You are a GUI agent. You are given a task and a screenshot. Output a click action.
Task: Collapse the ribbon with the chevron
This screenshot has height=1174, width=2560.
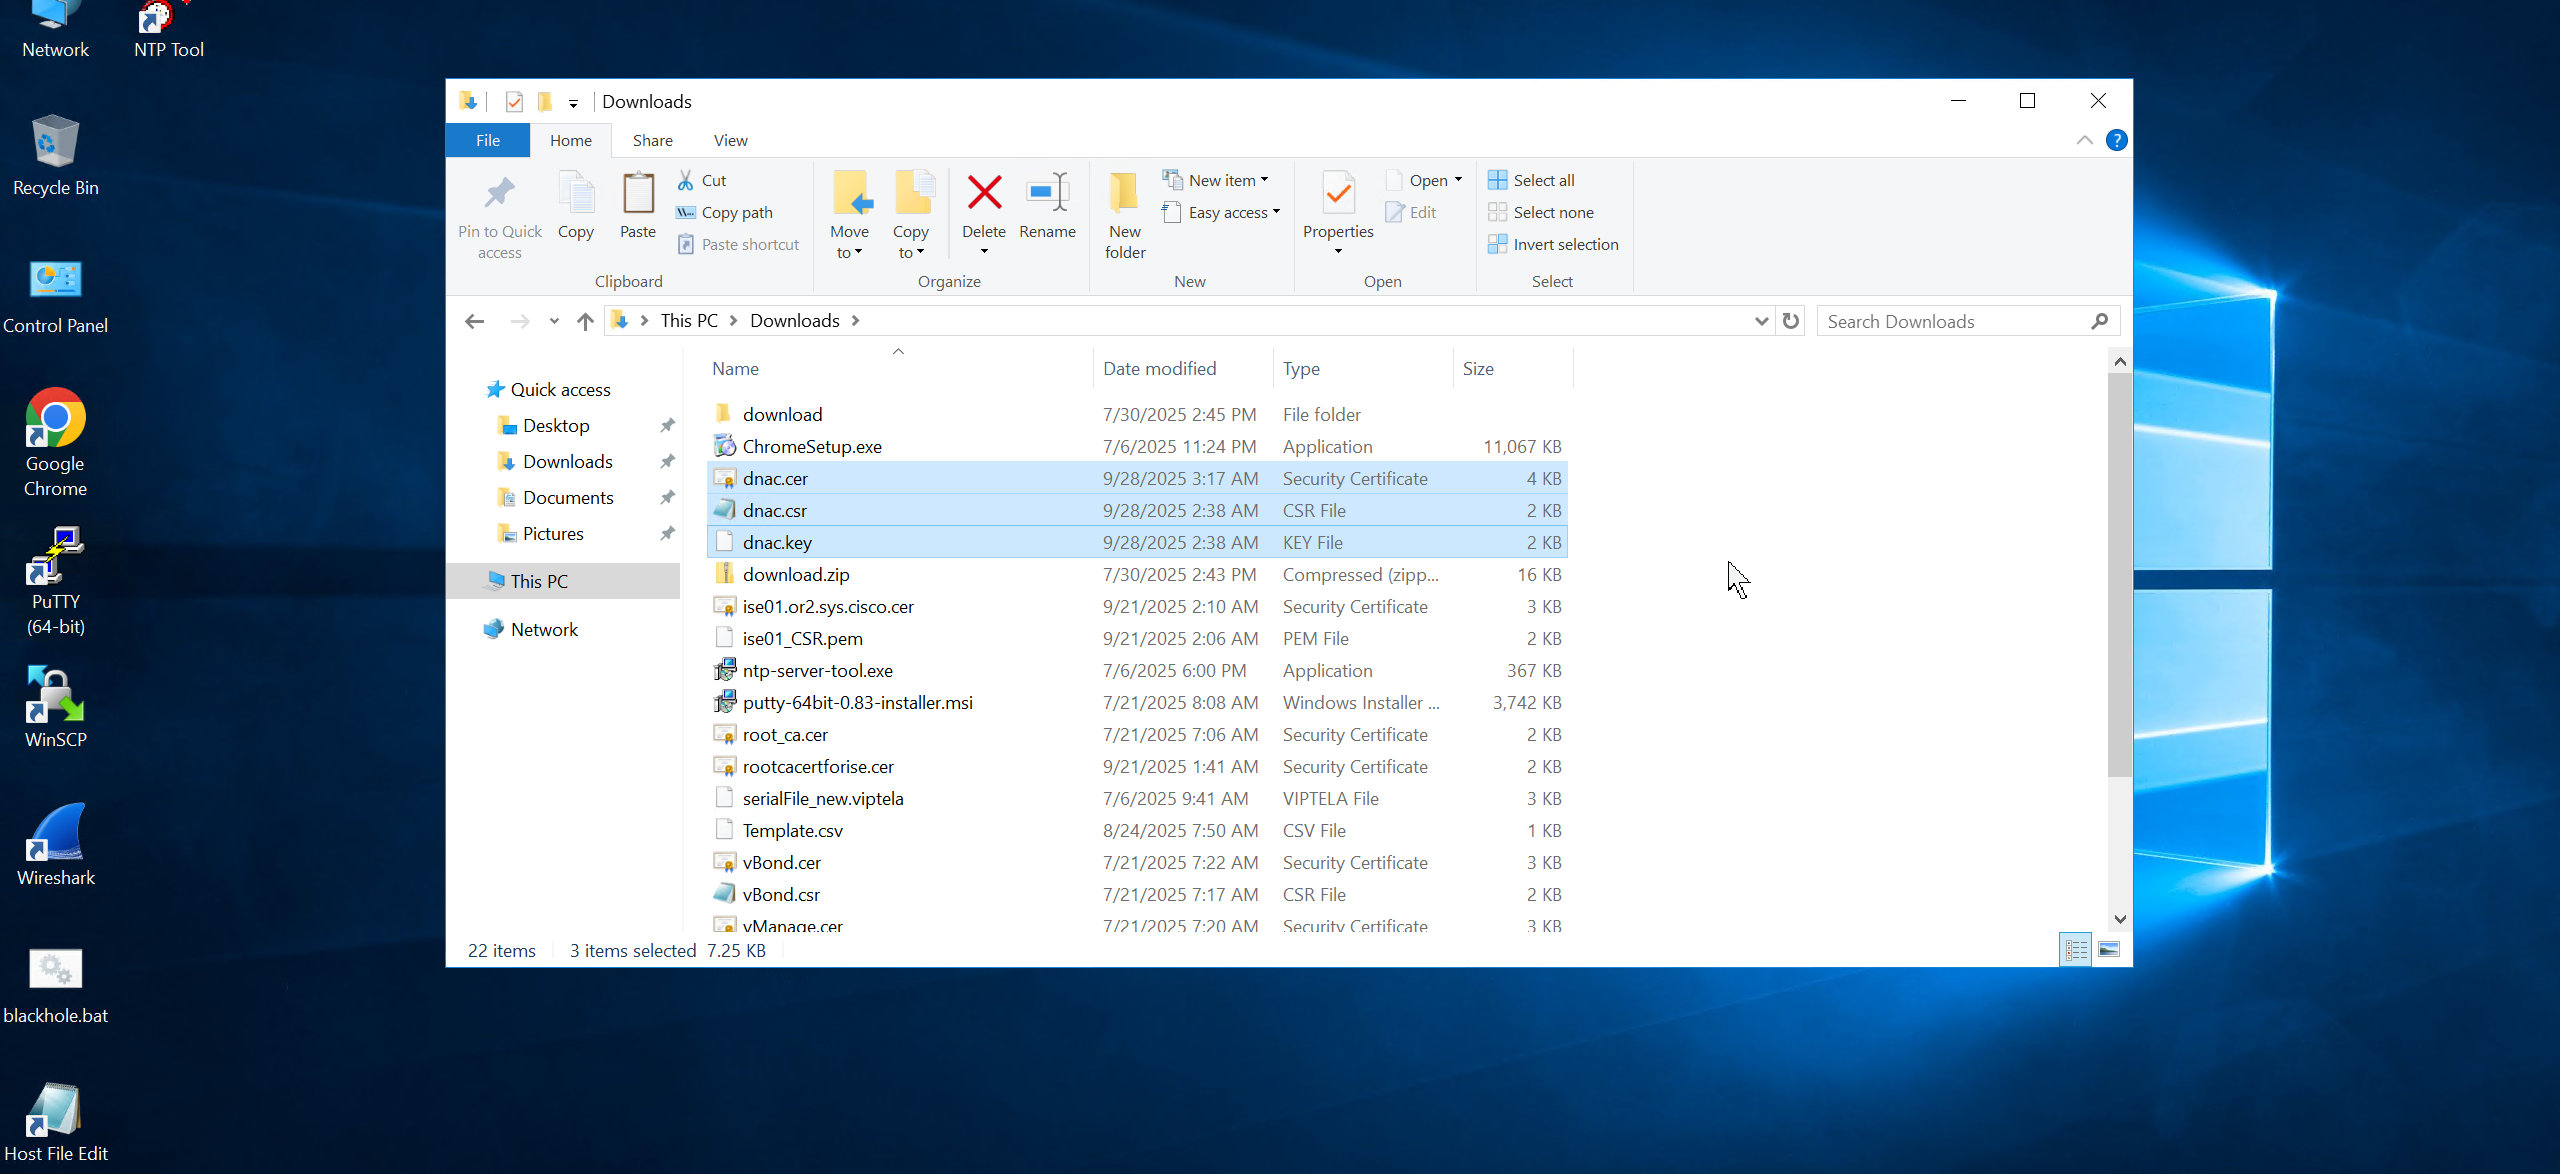click(x=2084, y=140)
